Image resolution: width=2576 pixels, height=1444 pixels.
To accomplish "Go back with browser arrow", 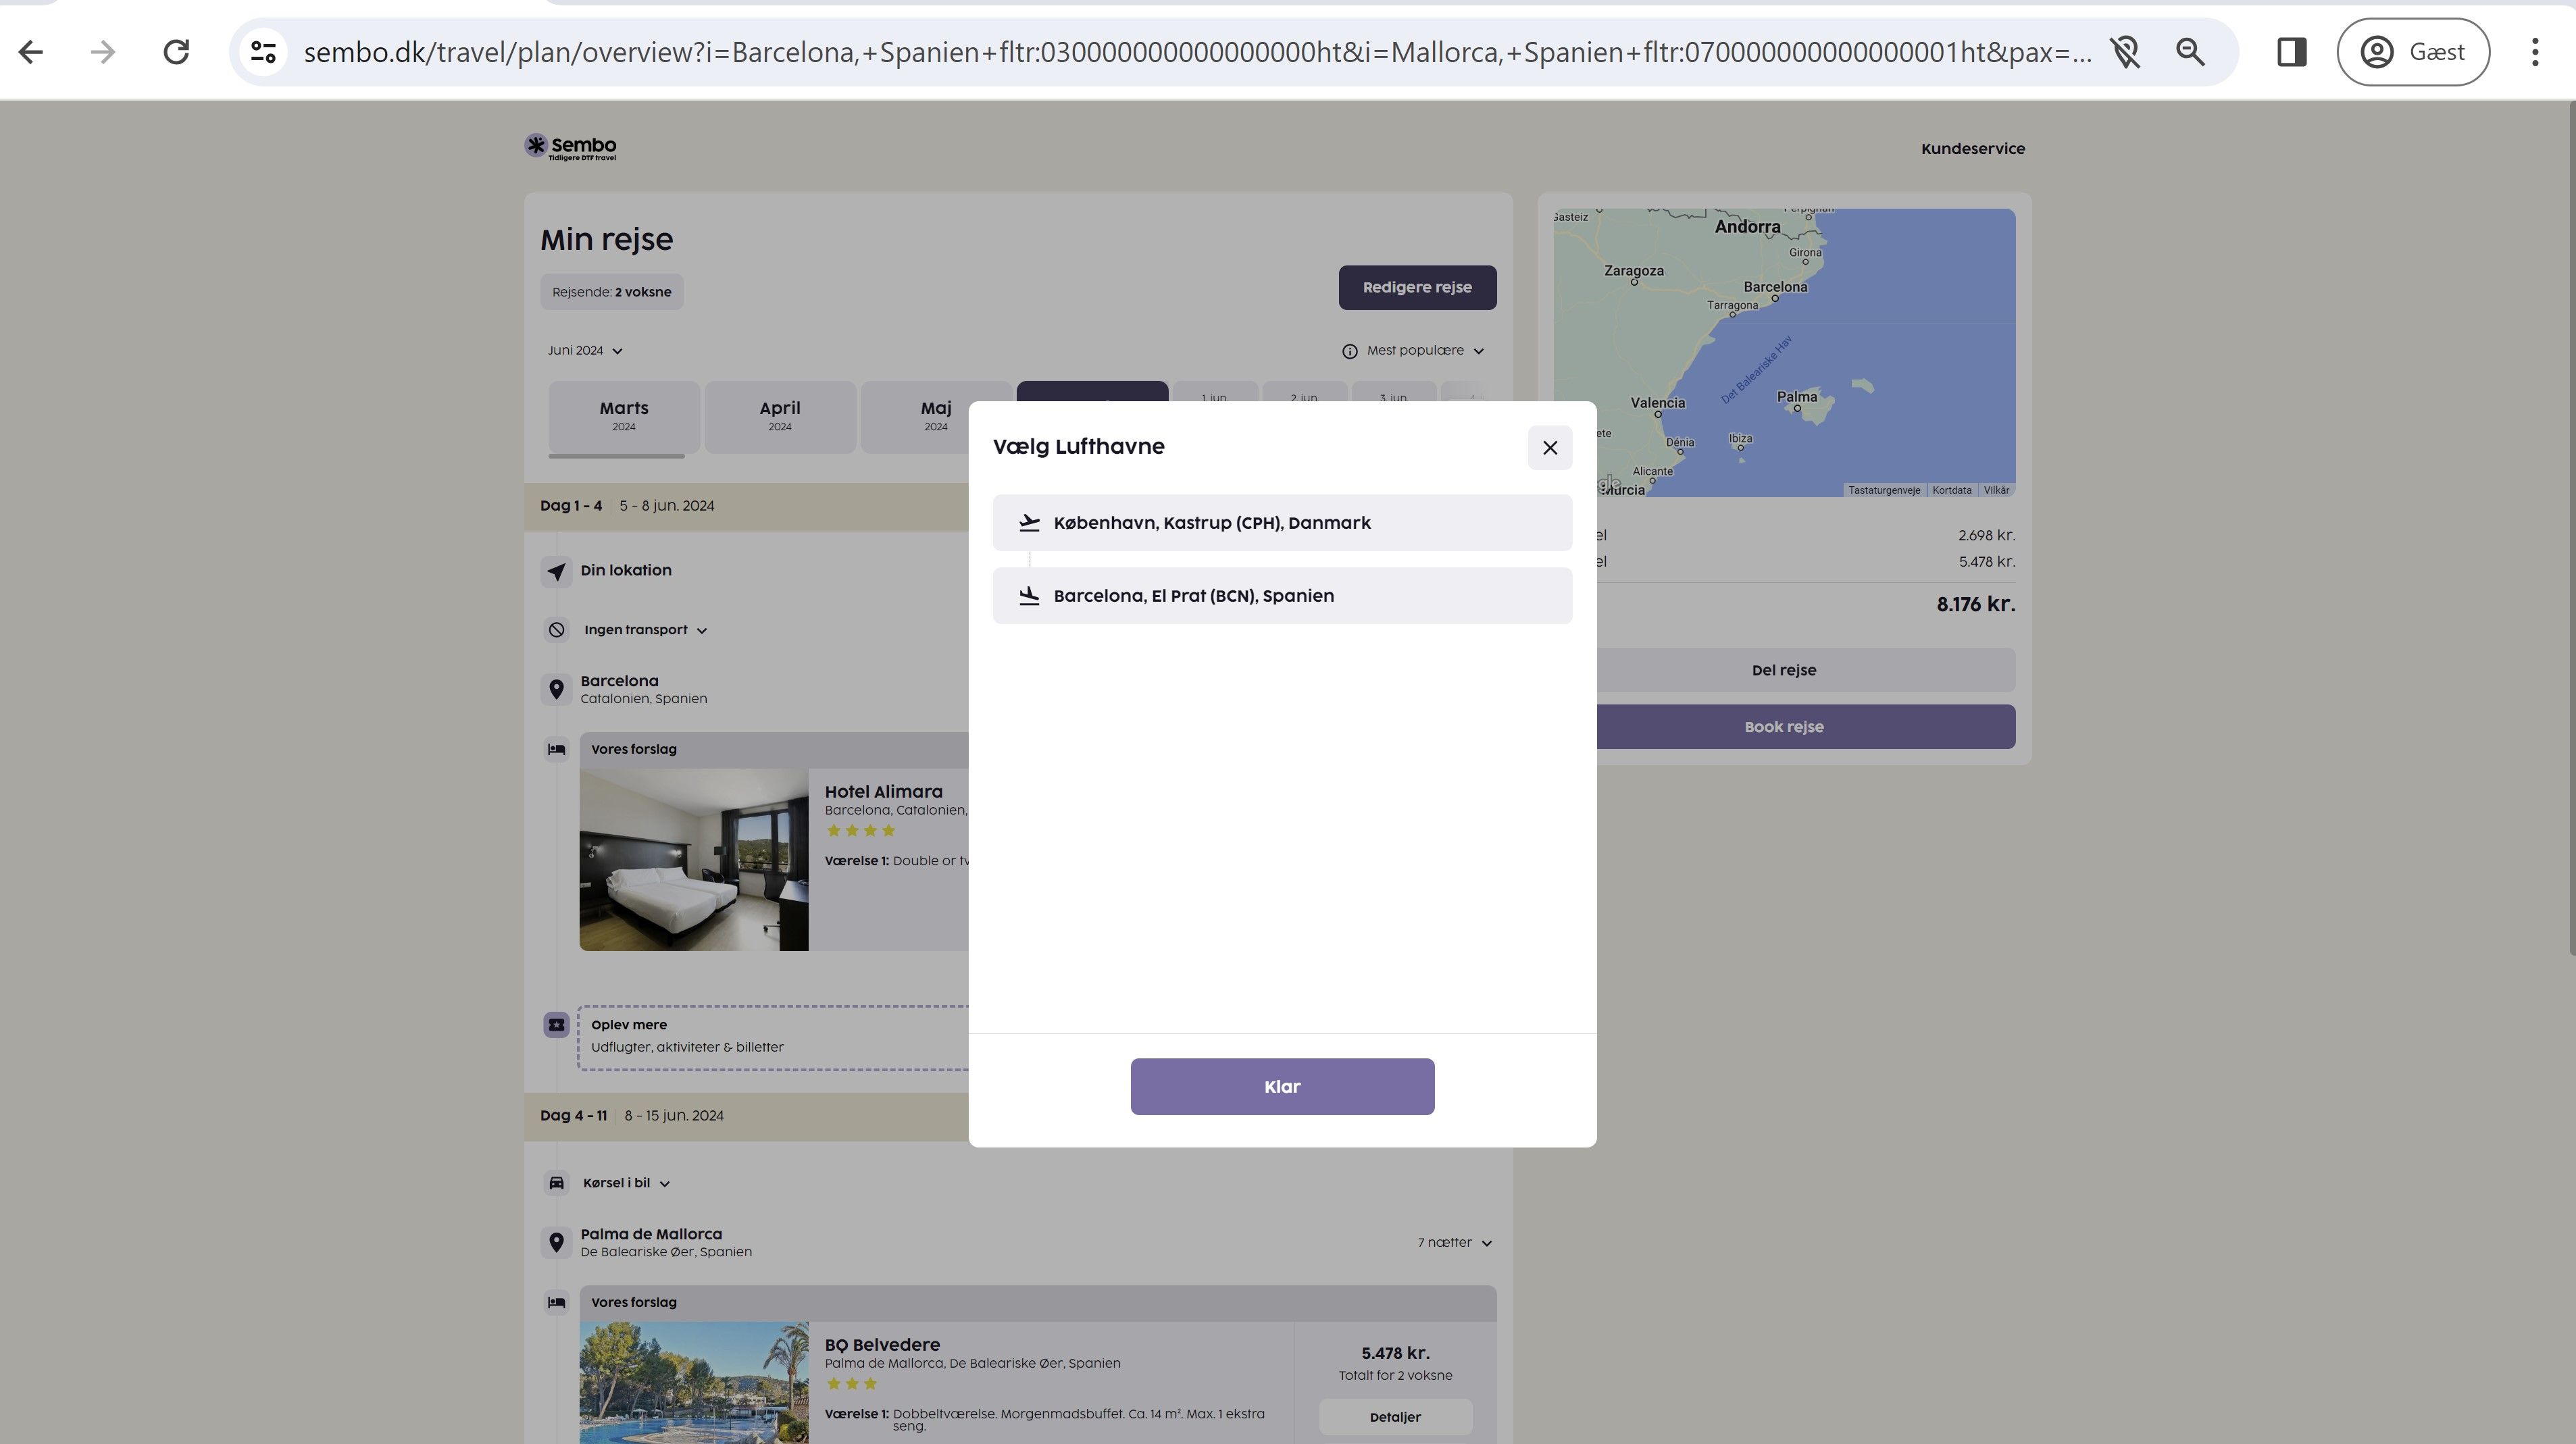I will pyautogui.click(x=31, y=52).
